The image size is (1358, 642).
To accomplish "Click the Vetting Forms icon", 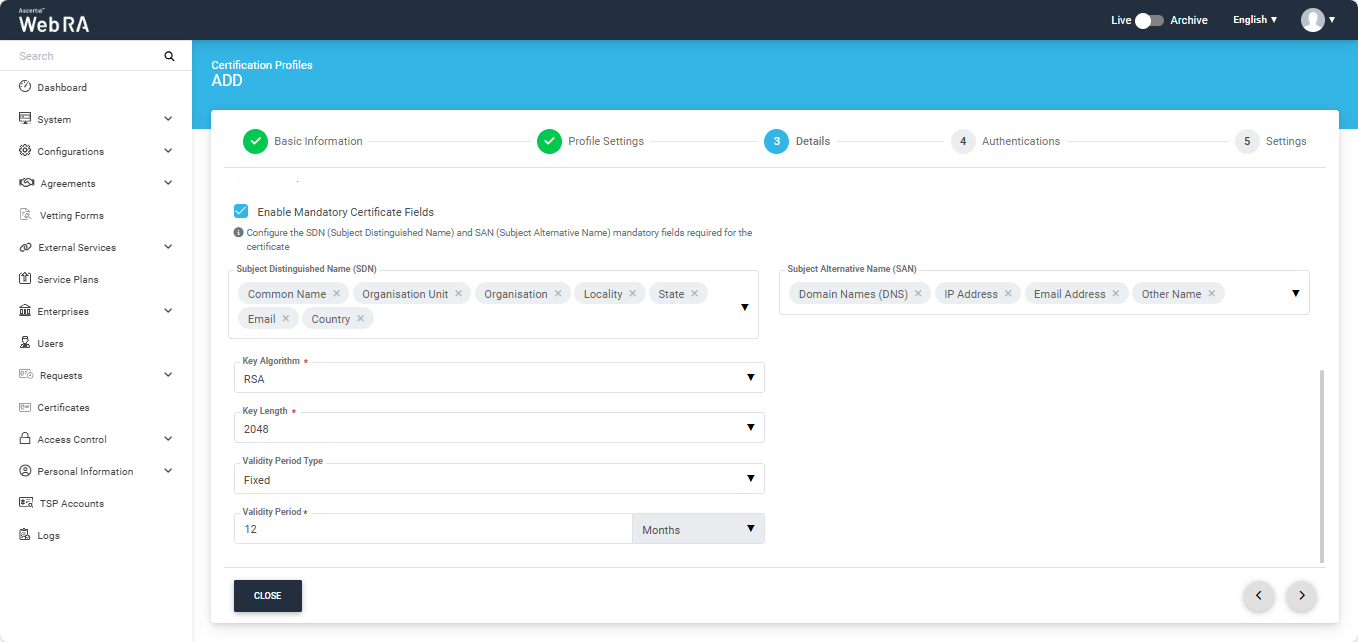I will pos(26,215).
